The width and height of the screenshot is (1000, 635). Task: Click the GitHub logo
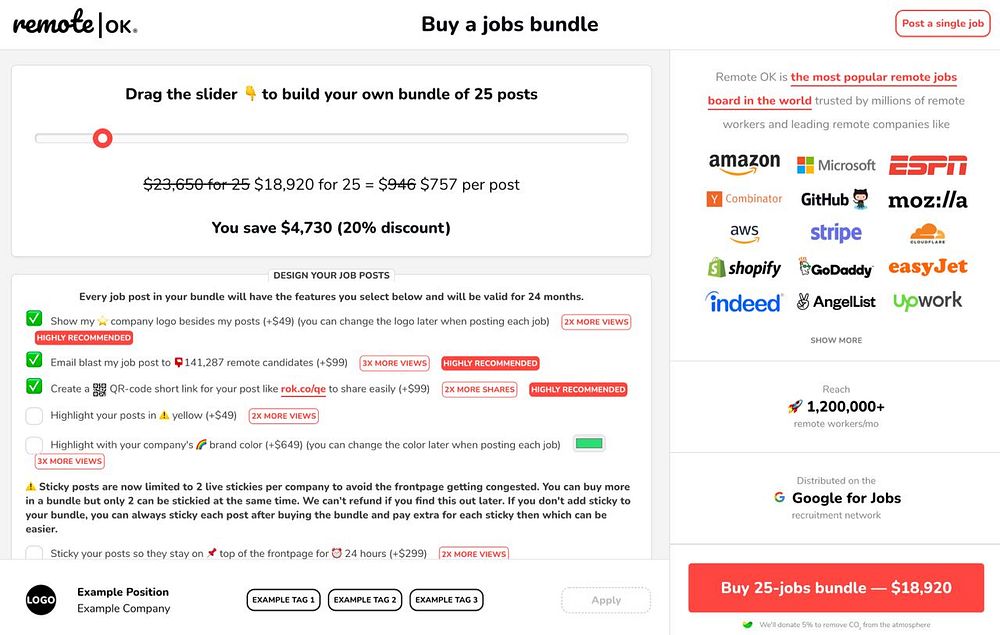pyautogui.click(x=834, y=199)
